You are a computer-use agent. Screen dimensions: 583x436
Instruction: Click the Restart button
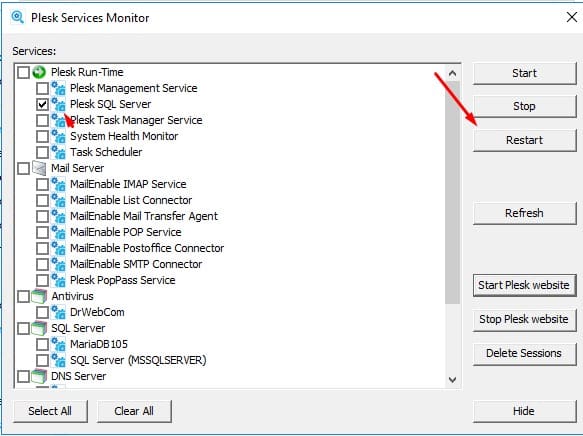(524, 140)
